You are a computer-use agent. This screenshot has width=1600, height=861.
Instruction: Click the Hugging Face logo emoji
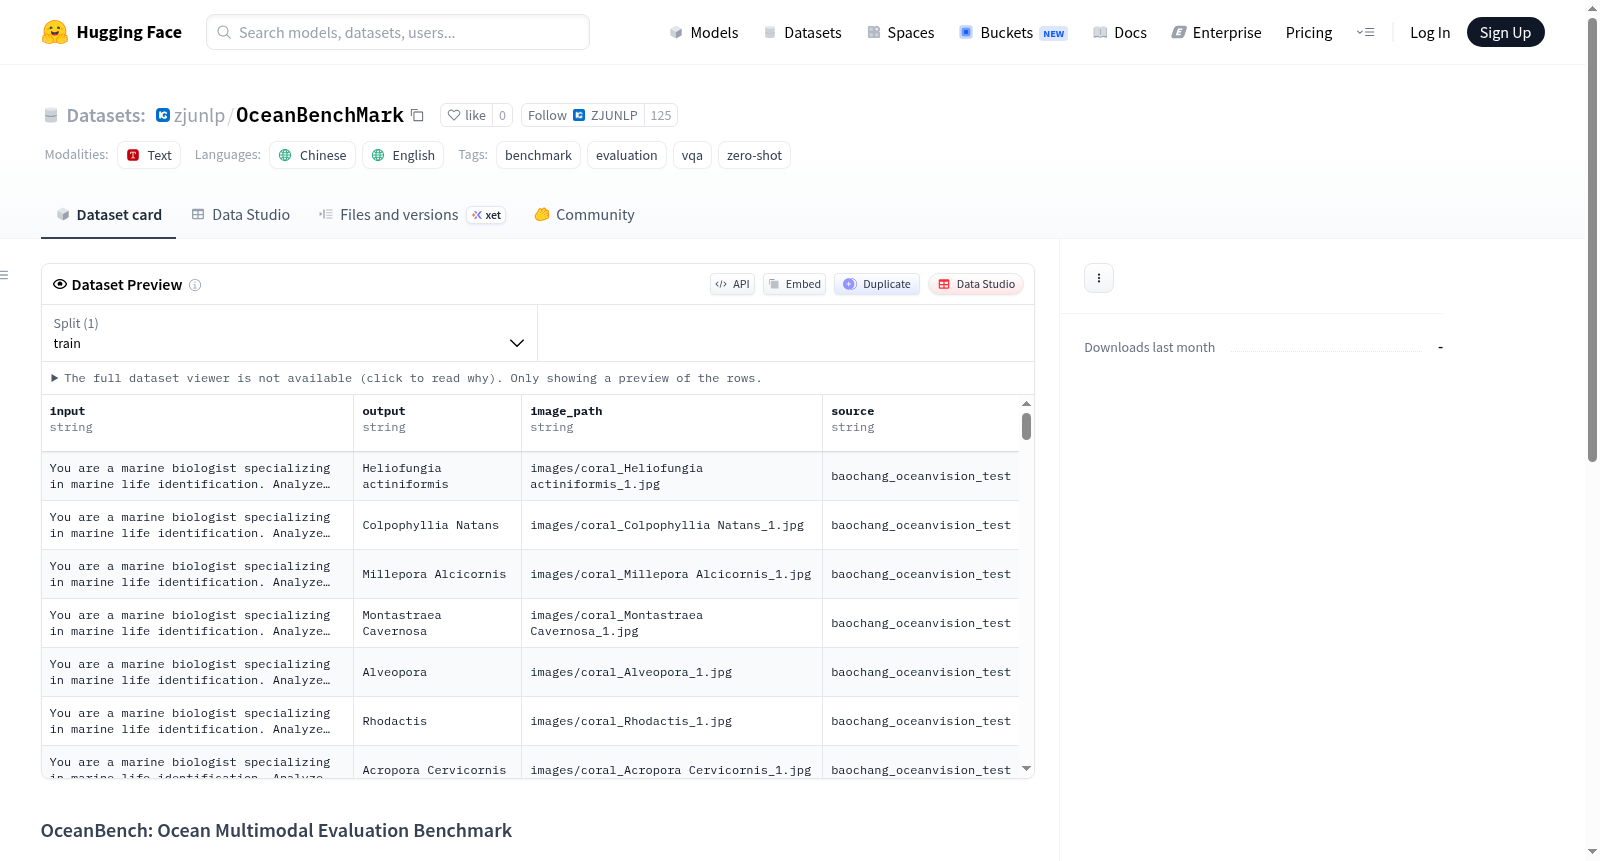coord(55,32)
